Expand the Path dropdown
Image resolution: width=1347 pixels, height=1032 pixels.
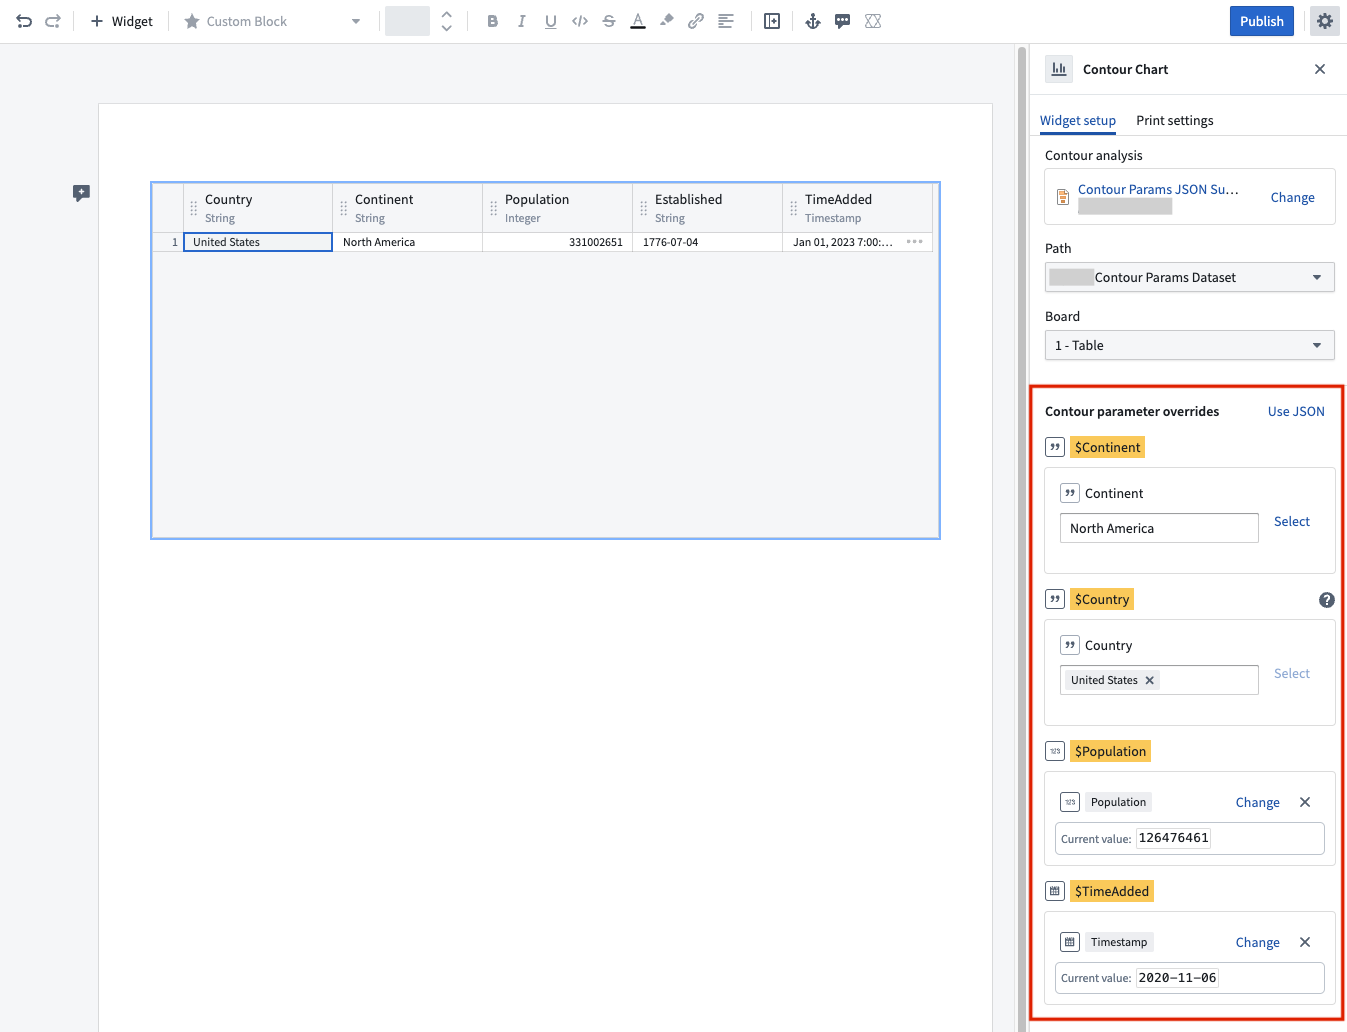click(1190, 277)
